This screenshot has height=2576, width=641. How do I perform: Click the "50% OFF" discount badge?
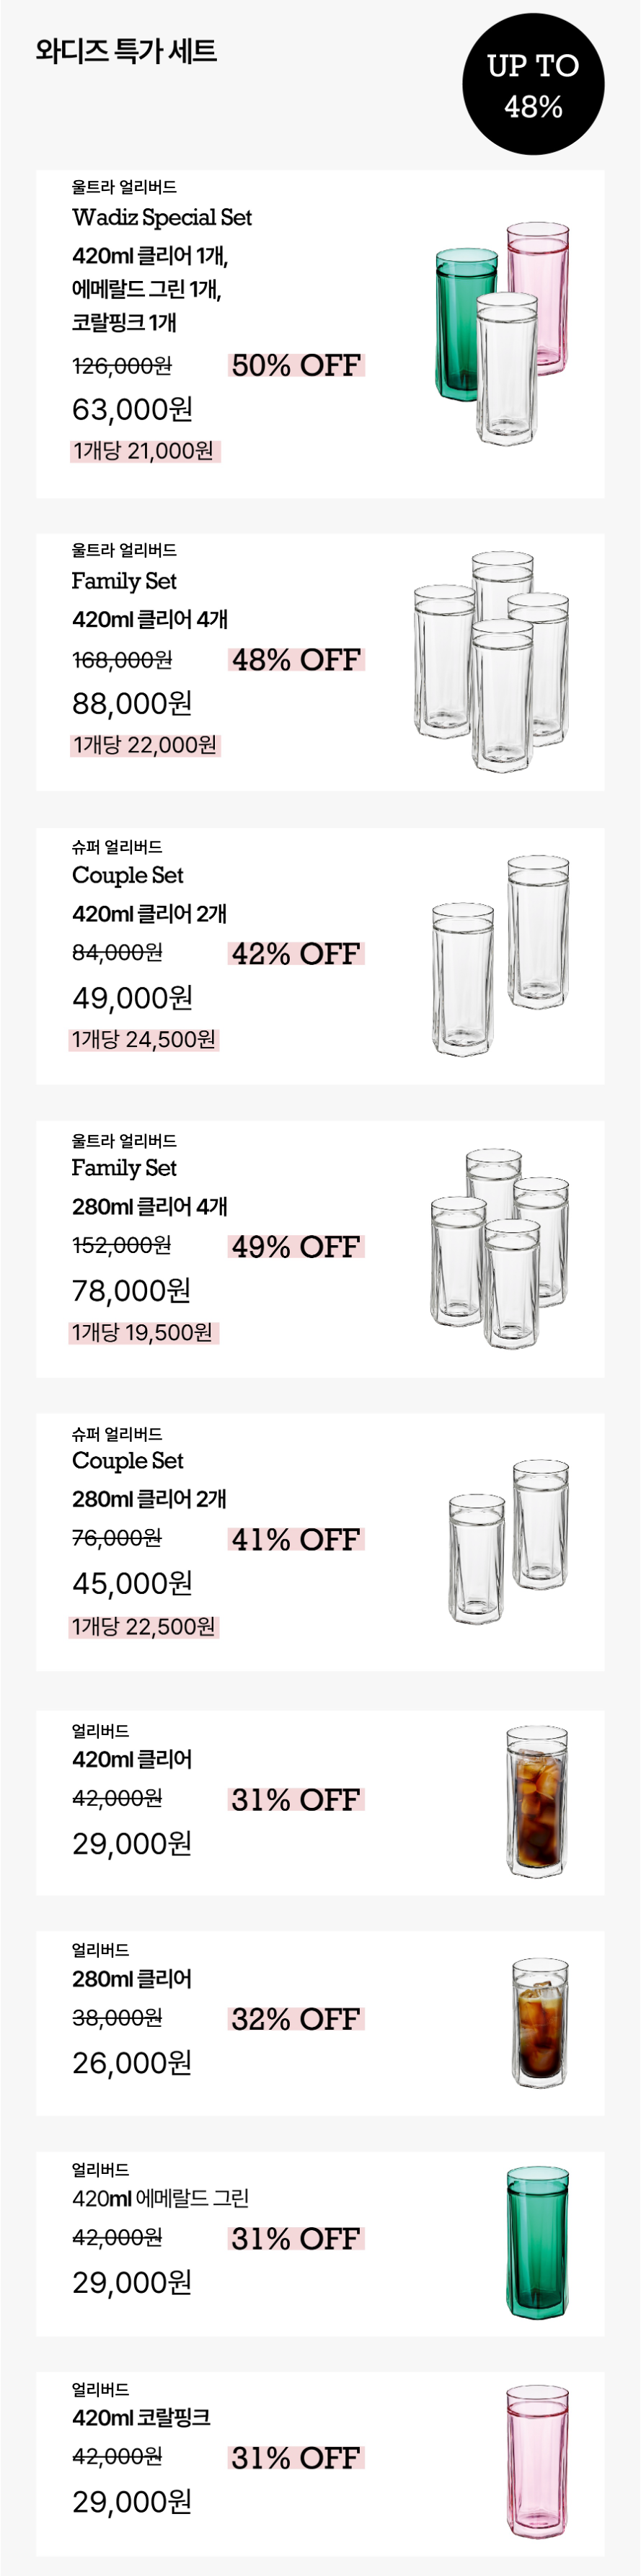296,365
